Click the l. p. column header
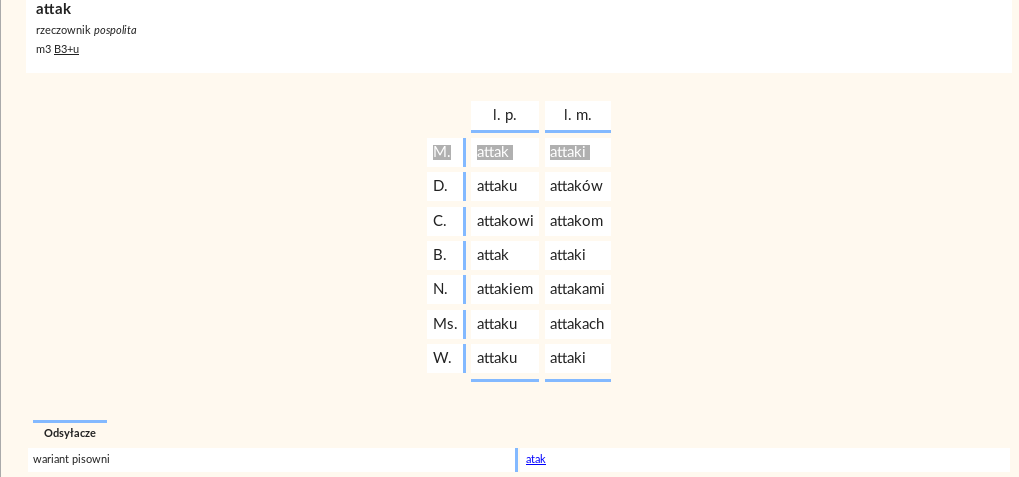The height and width of the screenshot is (477, 1019). (504, 115)
